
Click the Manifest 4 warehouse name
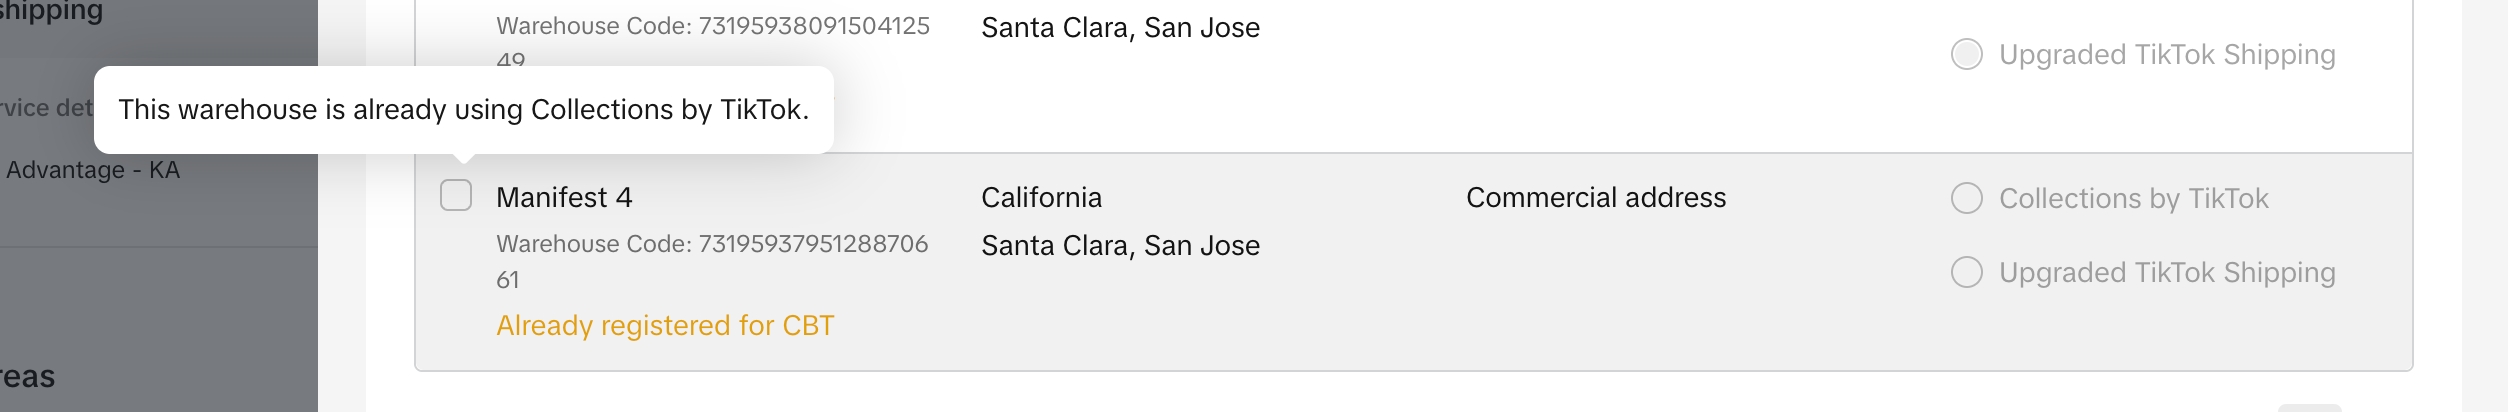pos(564,198)
